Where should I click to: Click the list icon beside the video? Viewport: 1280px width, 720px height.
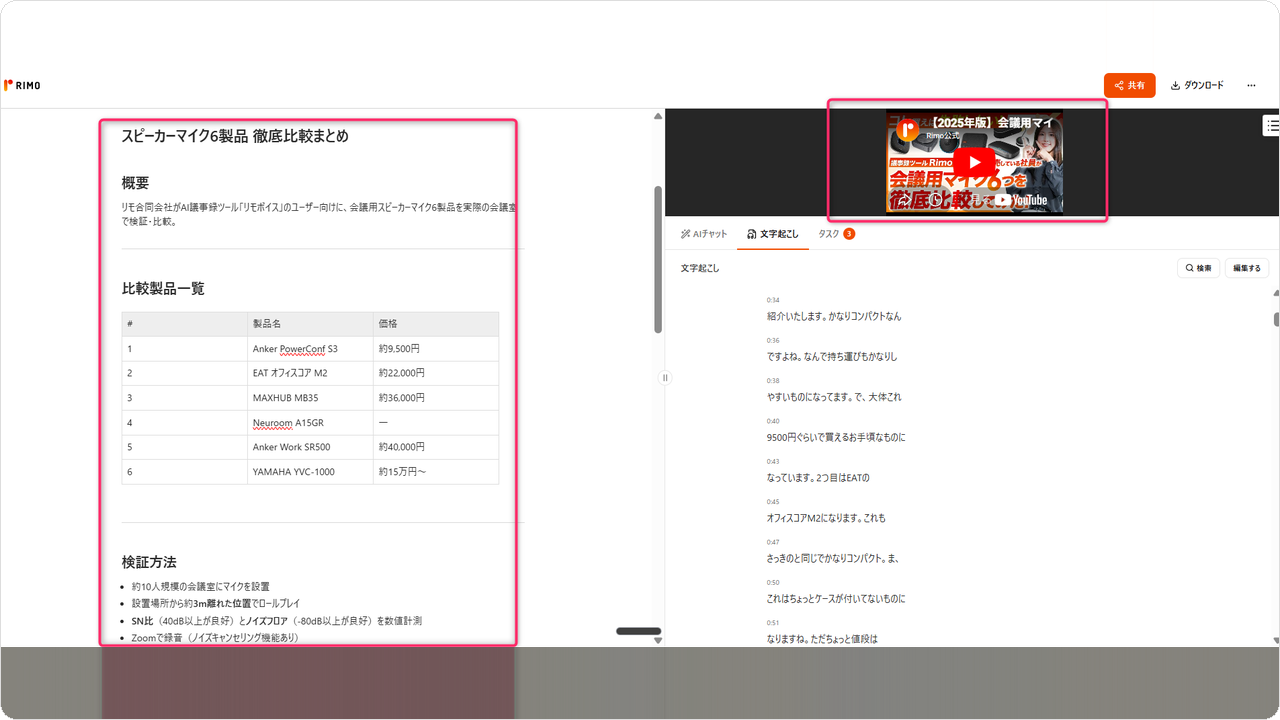coord(1271,125)
